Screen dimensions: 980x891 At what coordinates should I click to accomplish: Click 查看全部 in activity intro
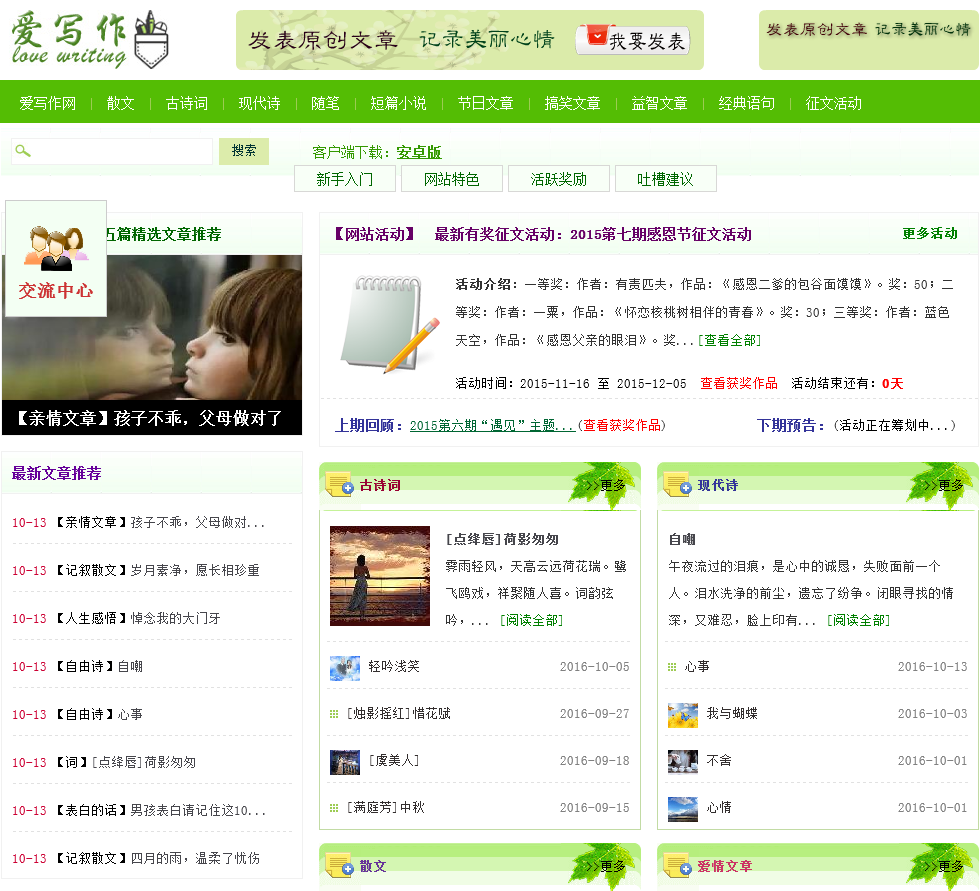(x=729, y=341)
